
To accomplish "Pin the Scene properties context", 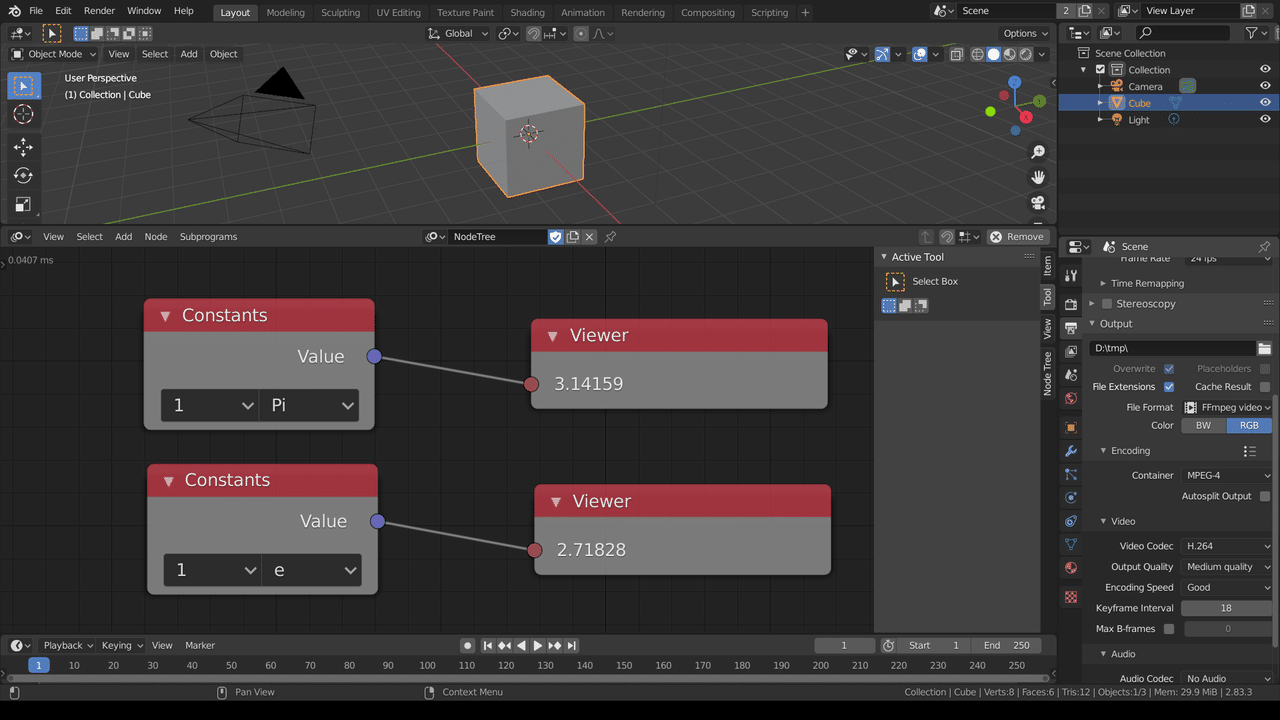I will pyautogui.click(x=1264, y=247).
